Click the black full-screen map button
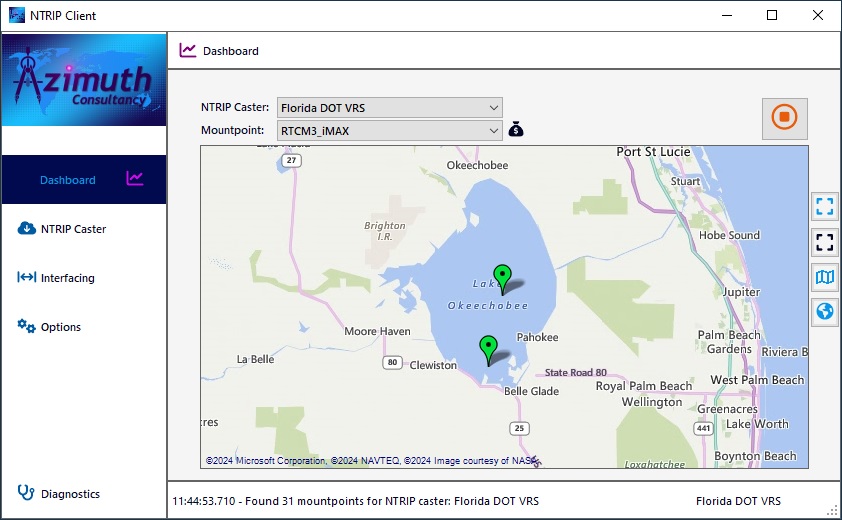 pos(824,242)
